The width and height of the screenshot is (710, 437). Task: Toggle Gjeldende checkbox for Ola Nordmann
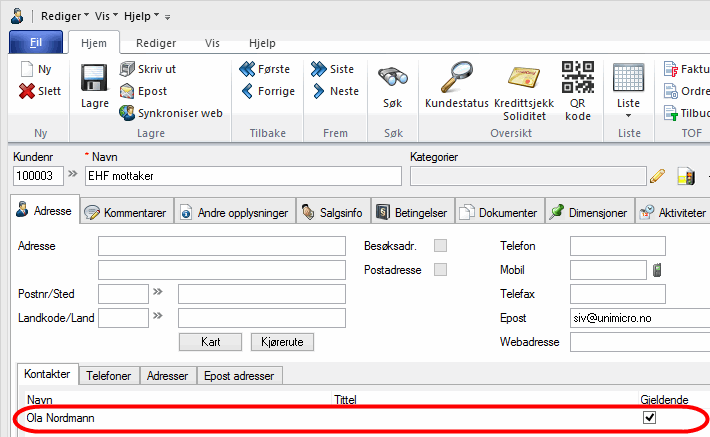[x=649, y=417]
